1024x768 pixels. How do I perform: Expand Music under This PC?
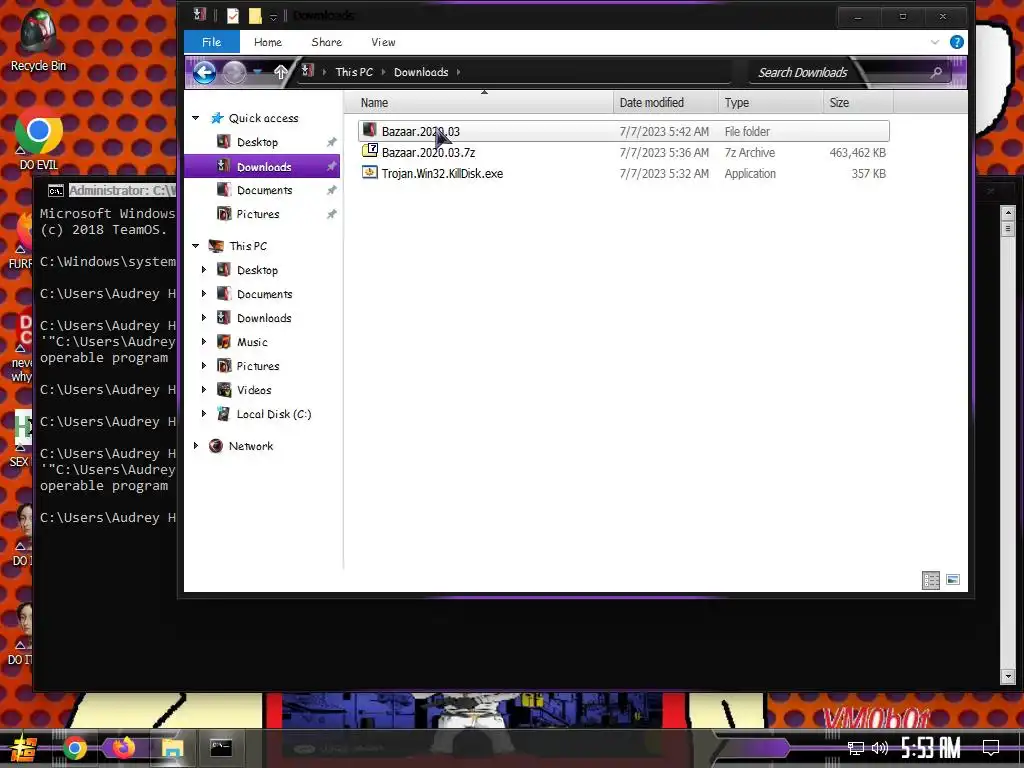point(204,342)
